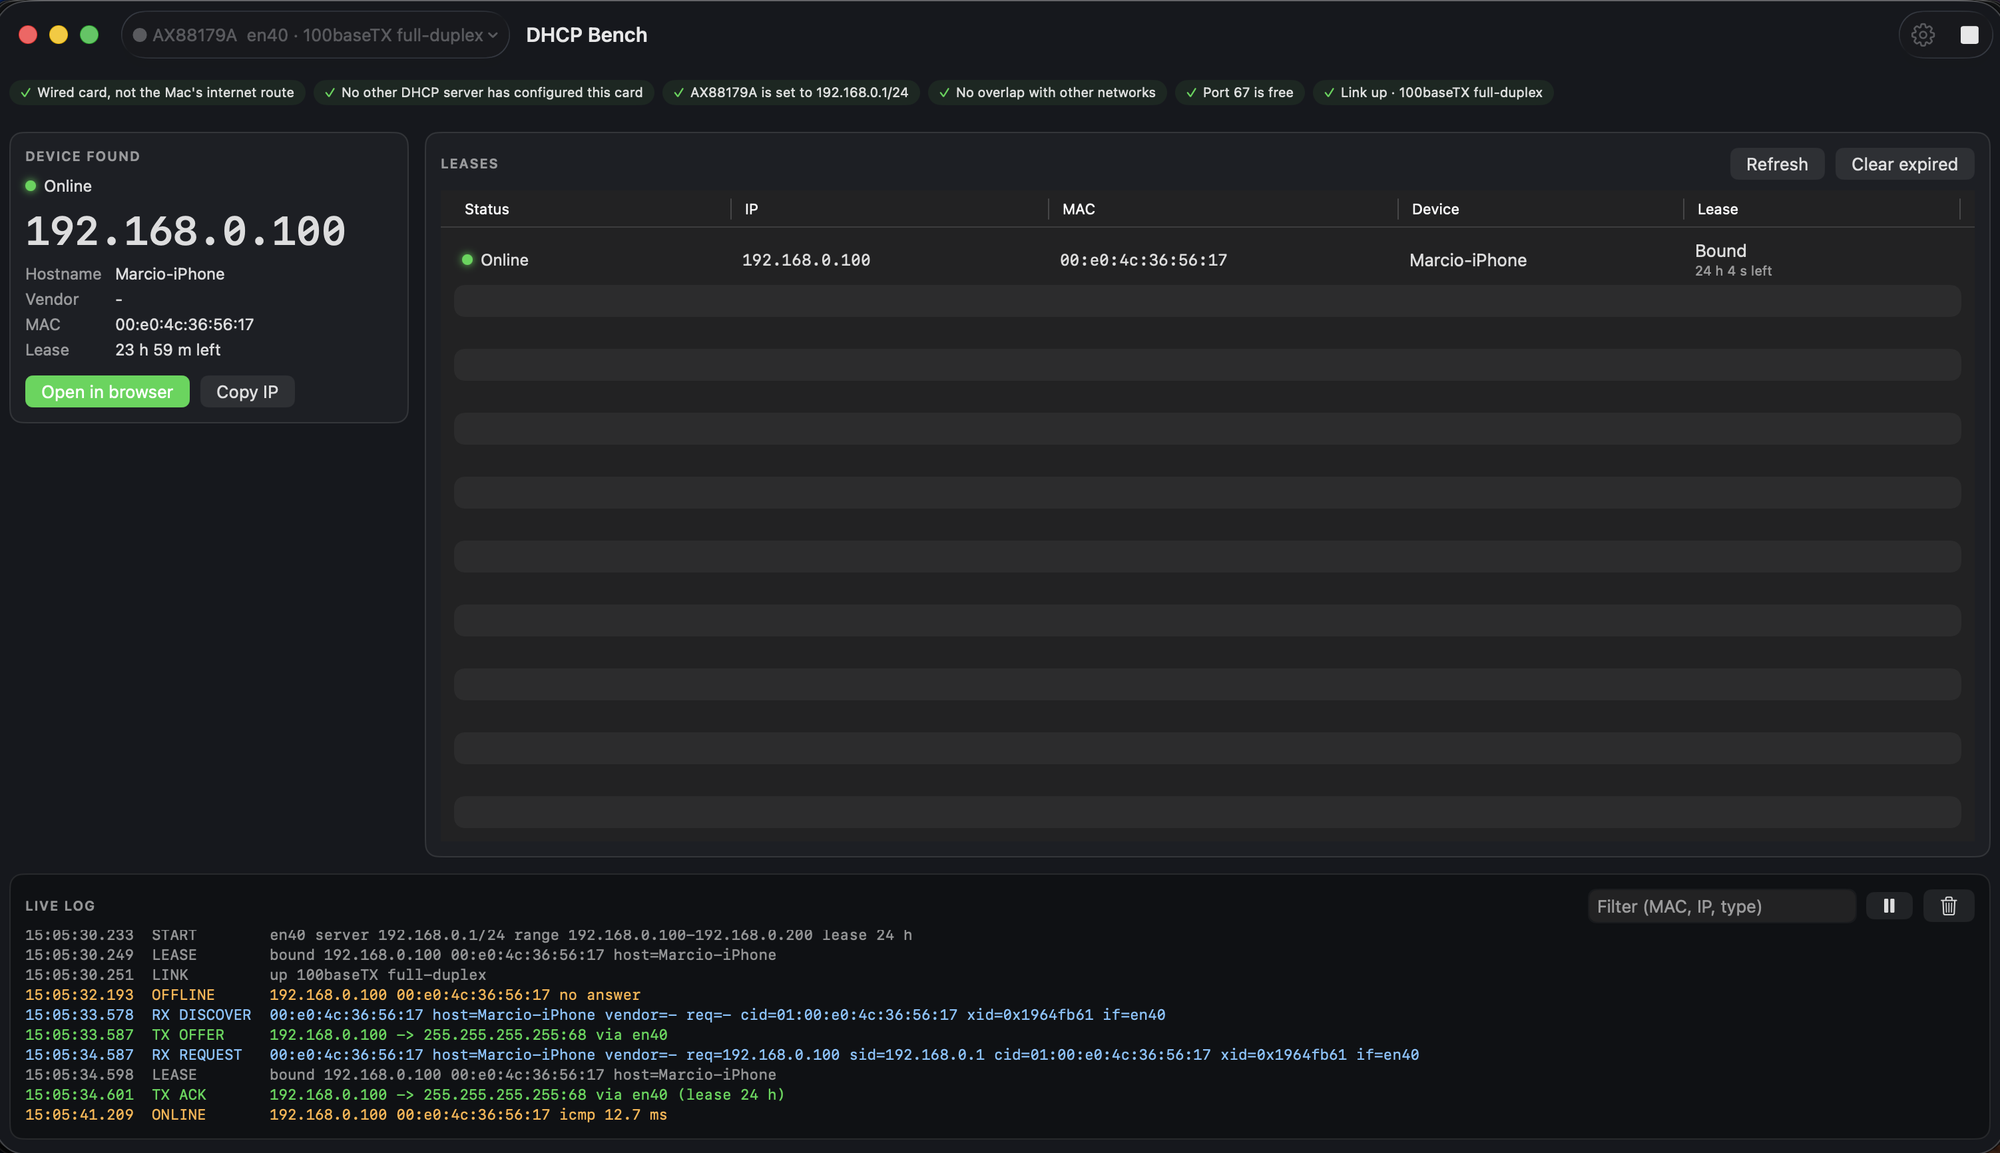Image resolution: width=2000 pixels, height=1153 pixels.
Task: Sort leases by the Device column header
Action: pos(1435,209)
